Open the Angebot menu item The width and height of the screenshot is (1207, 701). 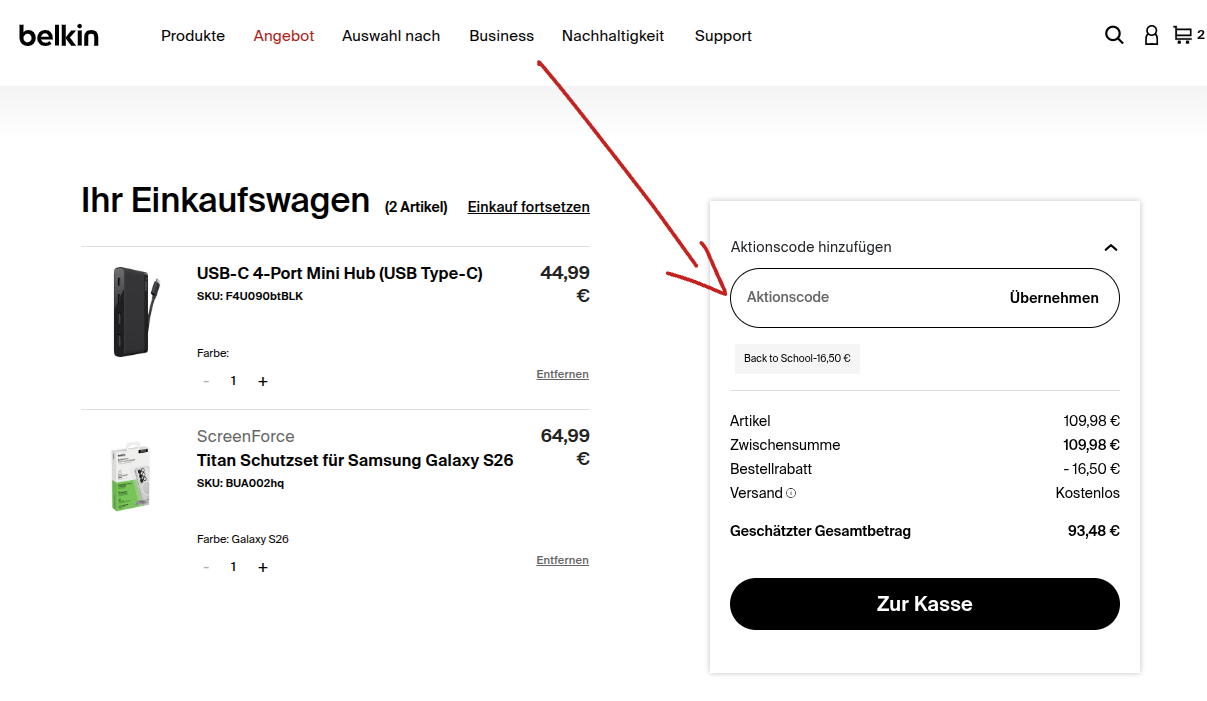click(284, 35)
